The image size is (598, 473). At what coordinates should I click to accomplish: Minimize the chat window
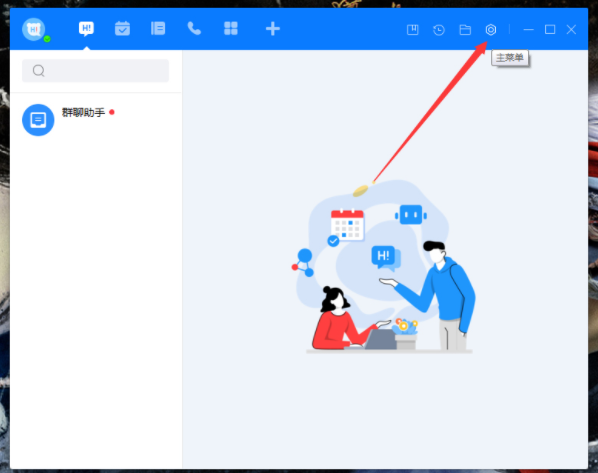528,30
